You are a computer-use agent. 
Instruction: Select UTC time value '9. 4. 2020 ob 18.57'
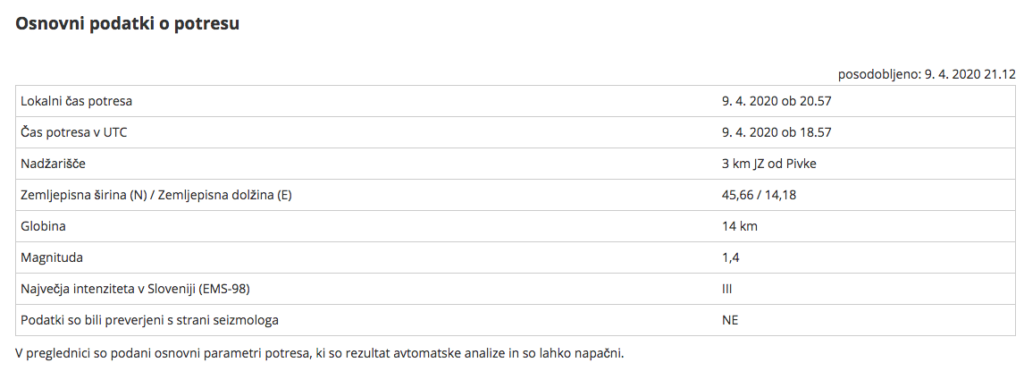776,133
